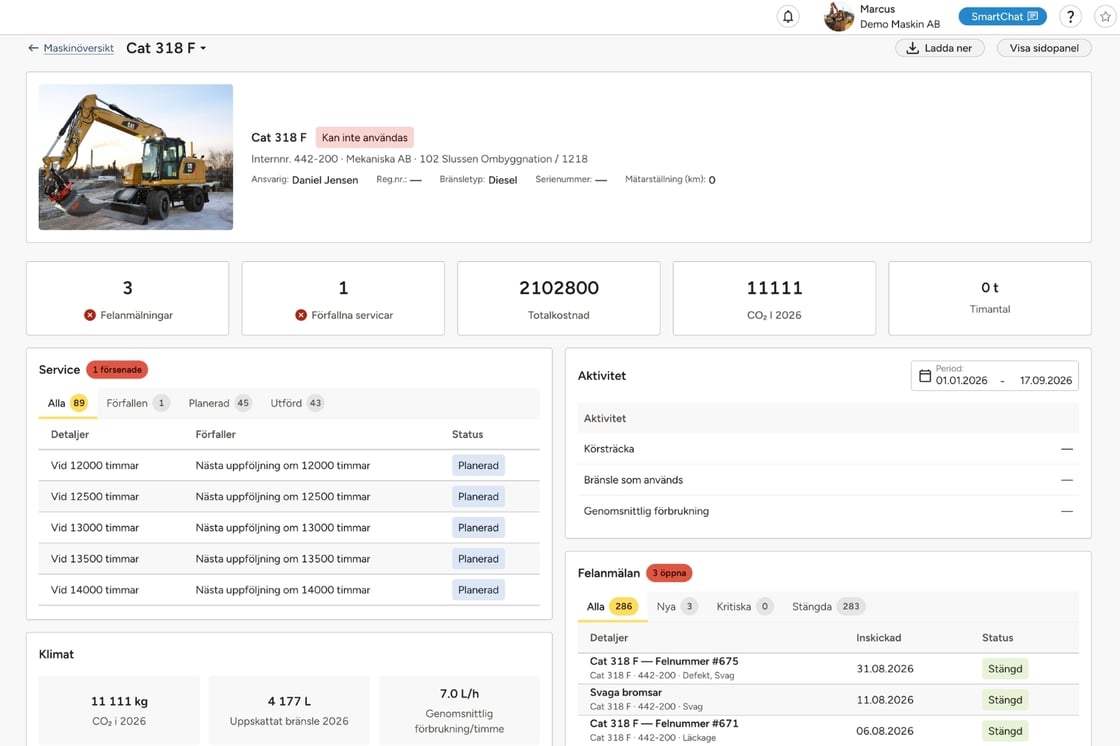1120x746 pixels.
Task: Open the Totalkostnad summary card
Action: click(559, 298)
